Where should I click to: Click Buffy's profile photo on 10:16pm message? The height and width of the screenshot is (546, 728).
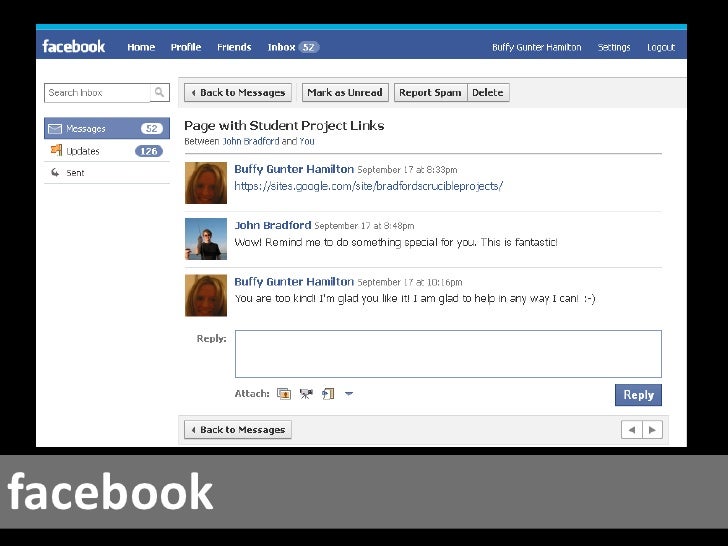(x=206, y=295)
